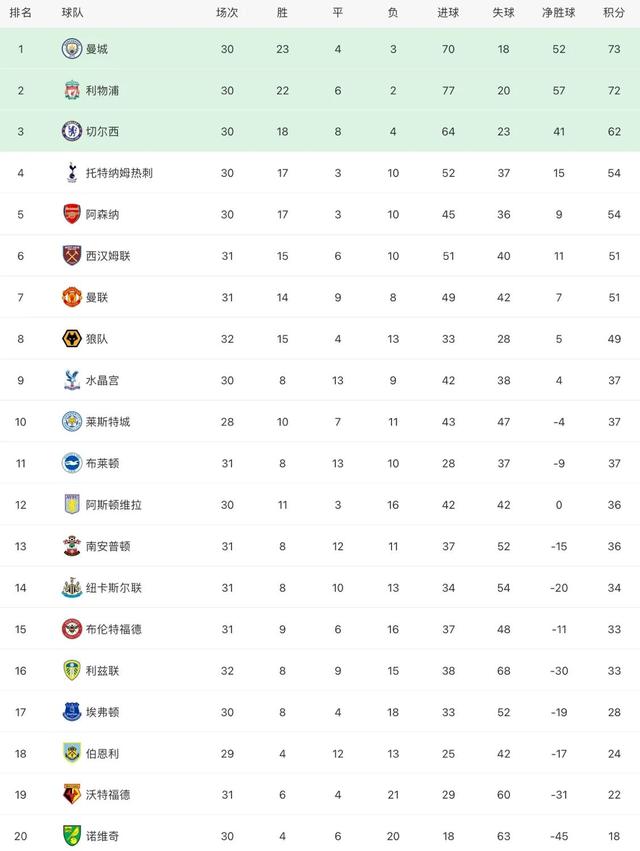Select the Manchester United crest

click(x=72, y=297)
